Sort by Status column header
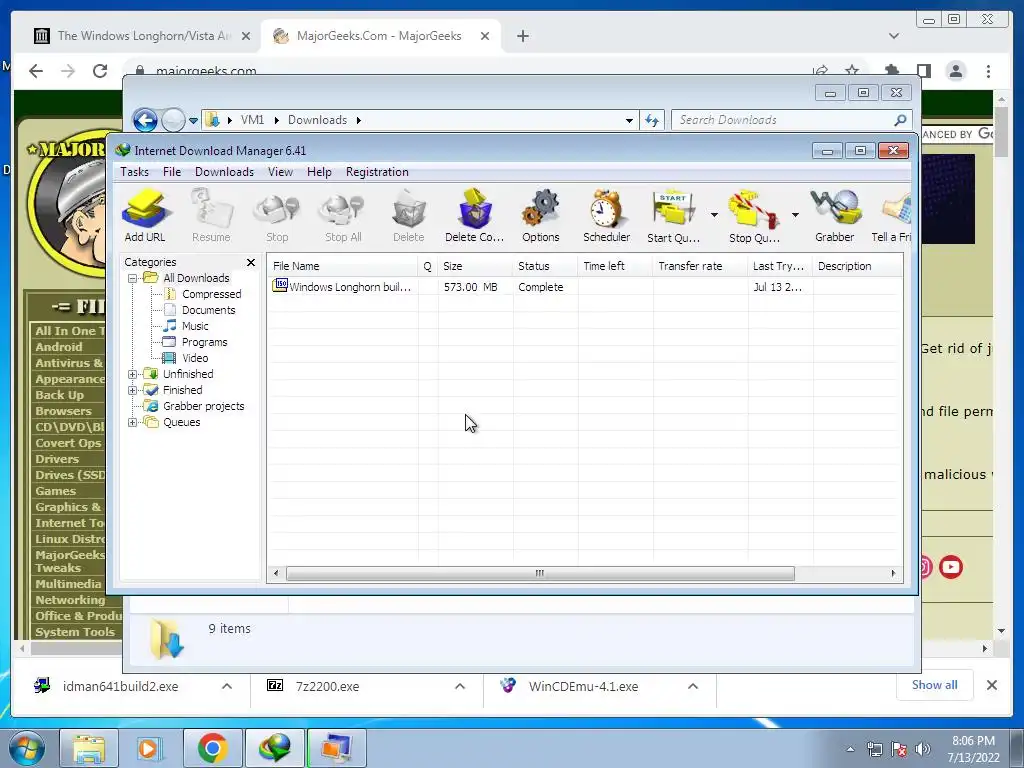The height and width of the screenshot is (768, 1024). (x=545, y=266)
